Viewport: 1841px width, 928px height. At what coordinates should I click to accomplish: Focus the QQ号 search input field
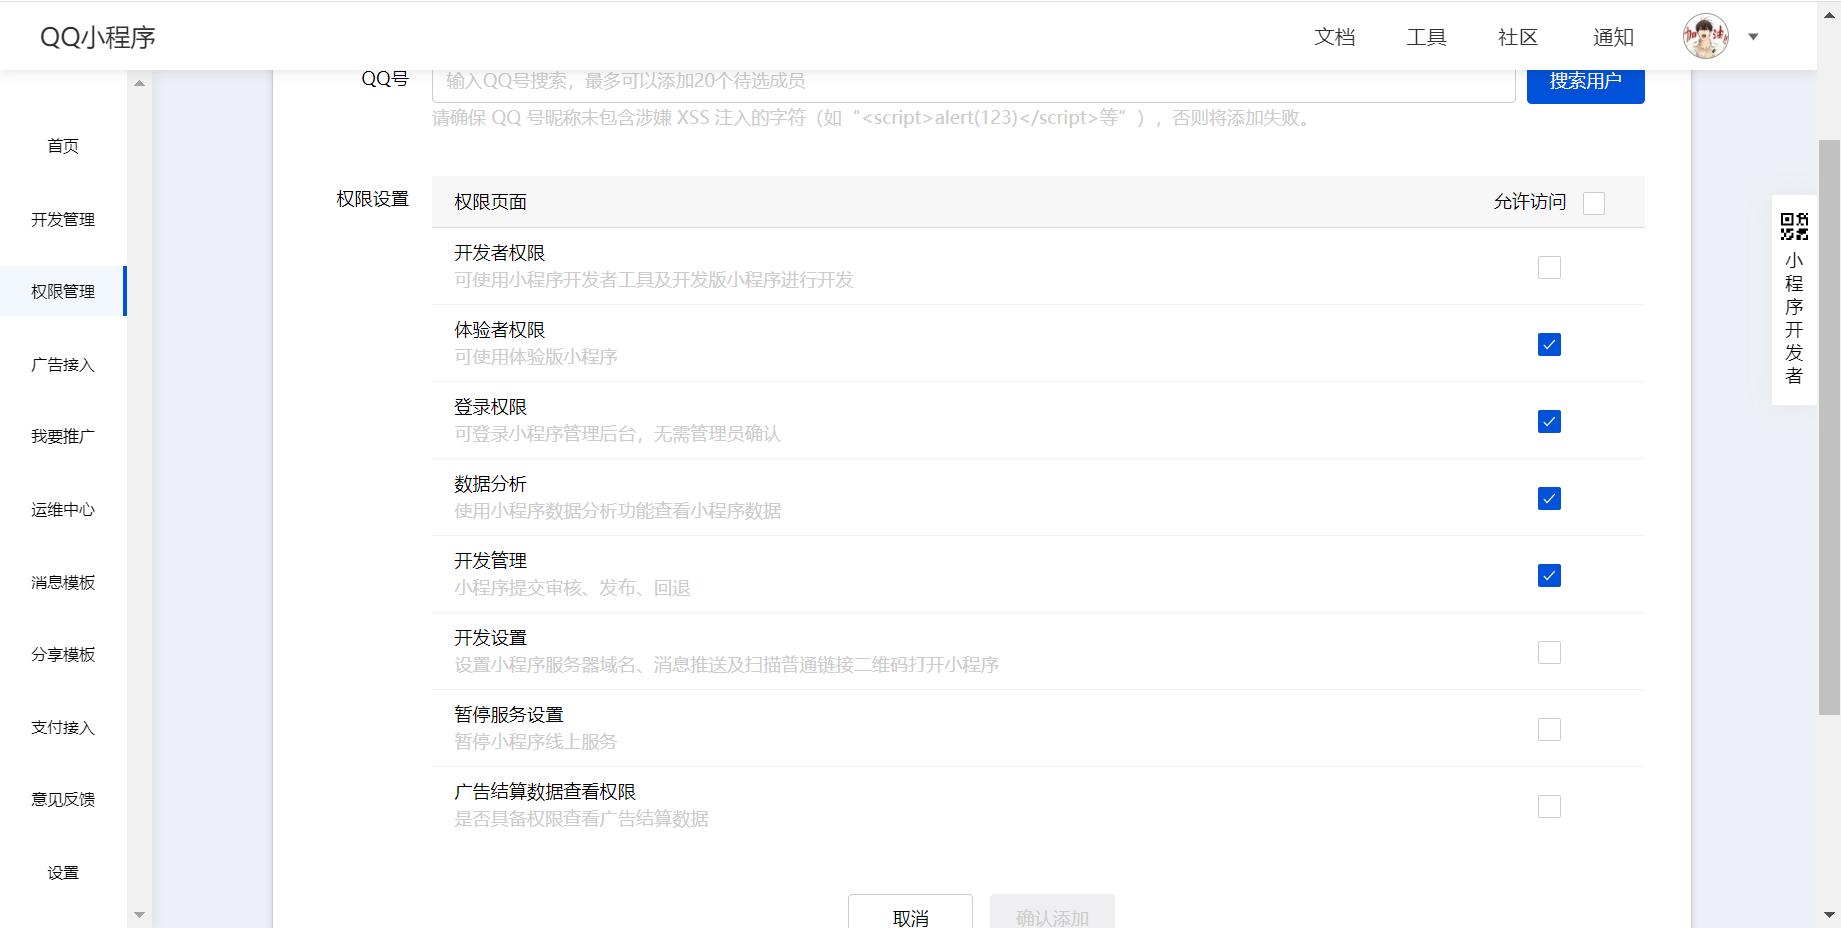click(974, 84)
